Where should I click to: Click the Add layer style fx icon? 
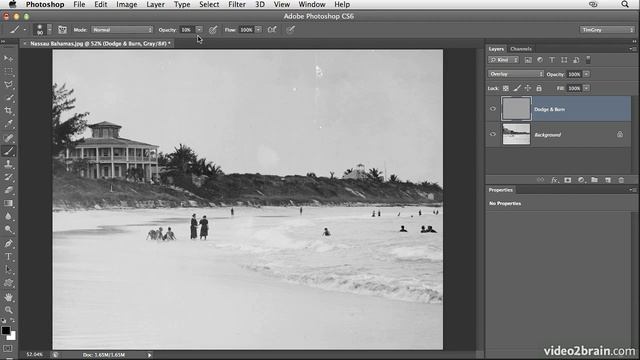point(554,180)
